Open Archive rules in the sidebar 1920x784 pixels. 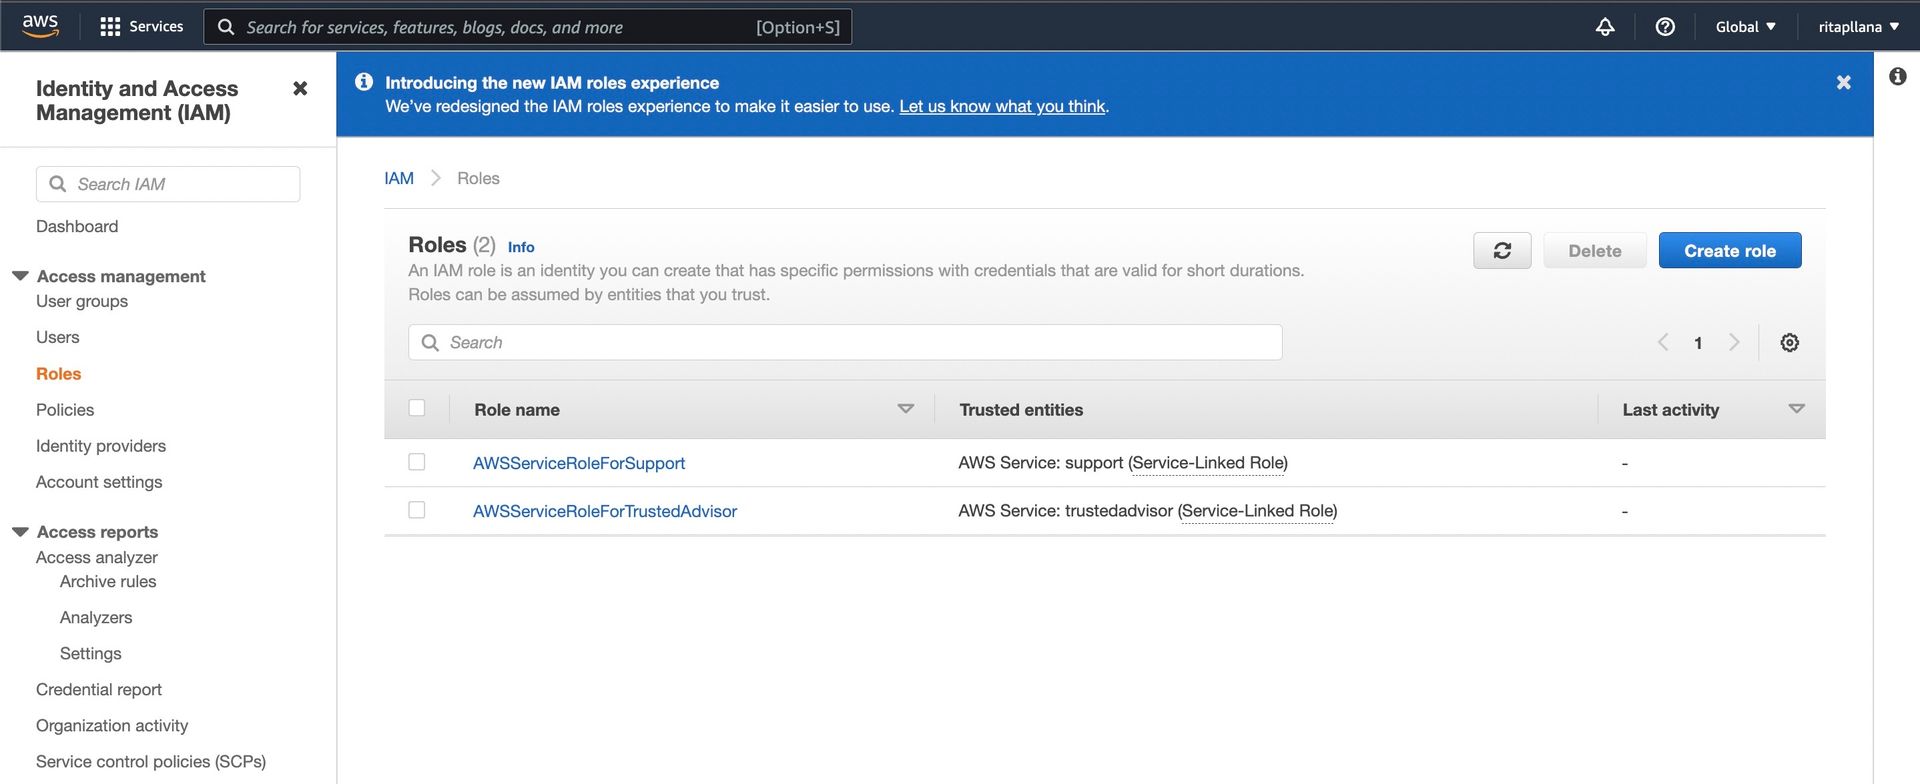108,581
